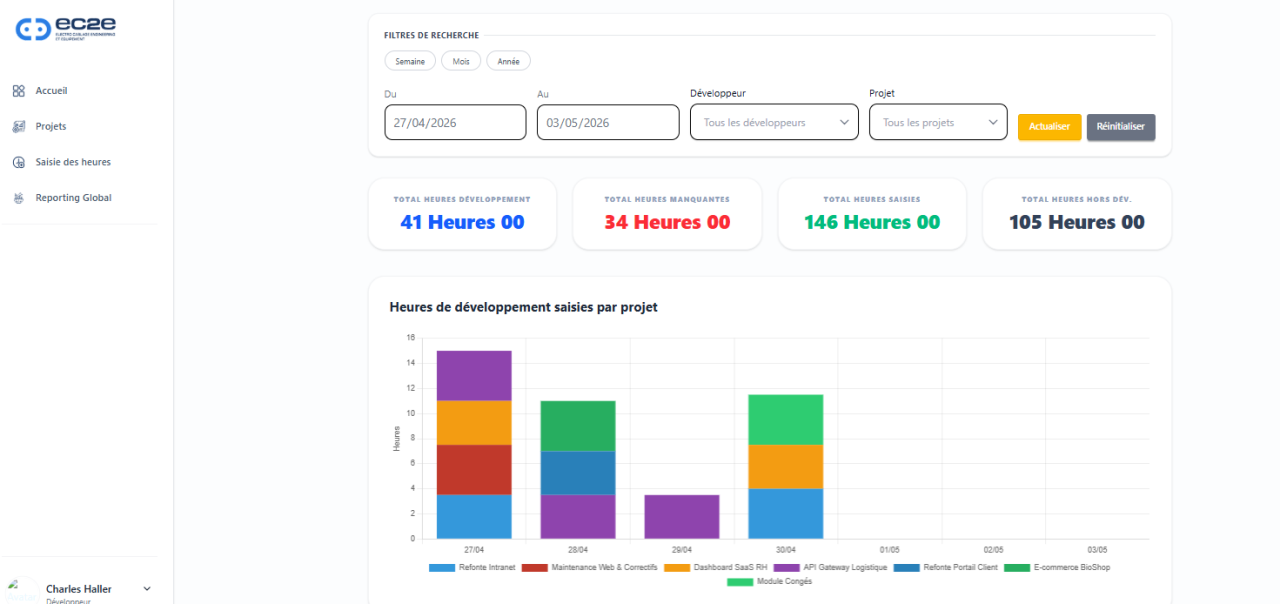1280x604 pixels.
Task: Expand Charles Haller user menu chevron
Action: pyautogui.click(x=147, y=589)
